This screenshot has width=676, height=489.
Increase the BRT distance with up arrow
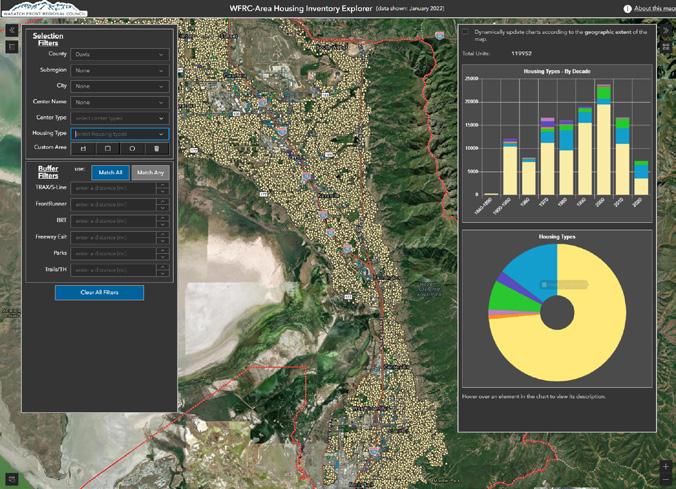163,218
